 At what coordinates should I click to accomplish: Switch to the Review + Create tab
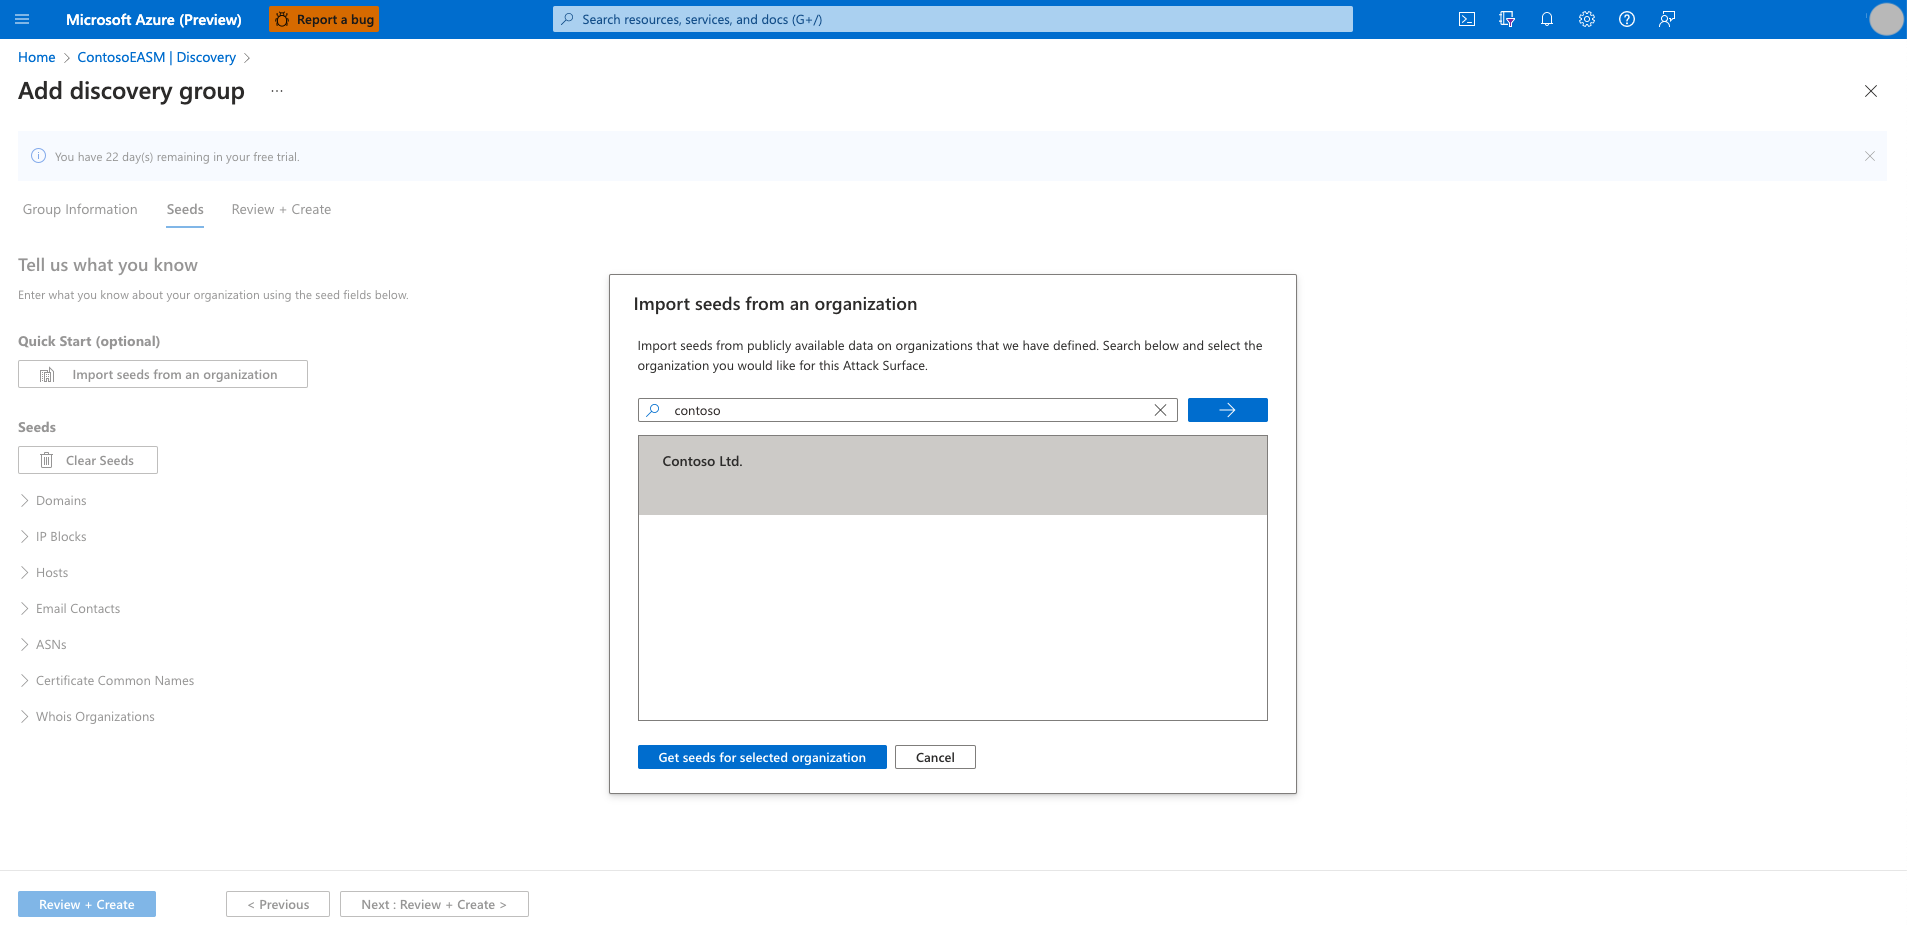(280, 209)
